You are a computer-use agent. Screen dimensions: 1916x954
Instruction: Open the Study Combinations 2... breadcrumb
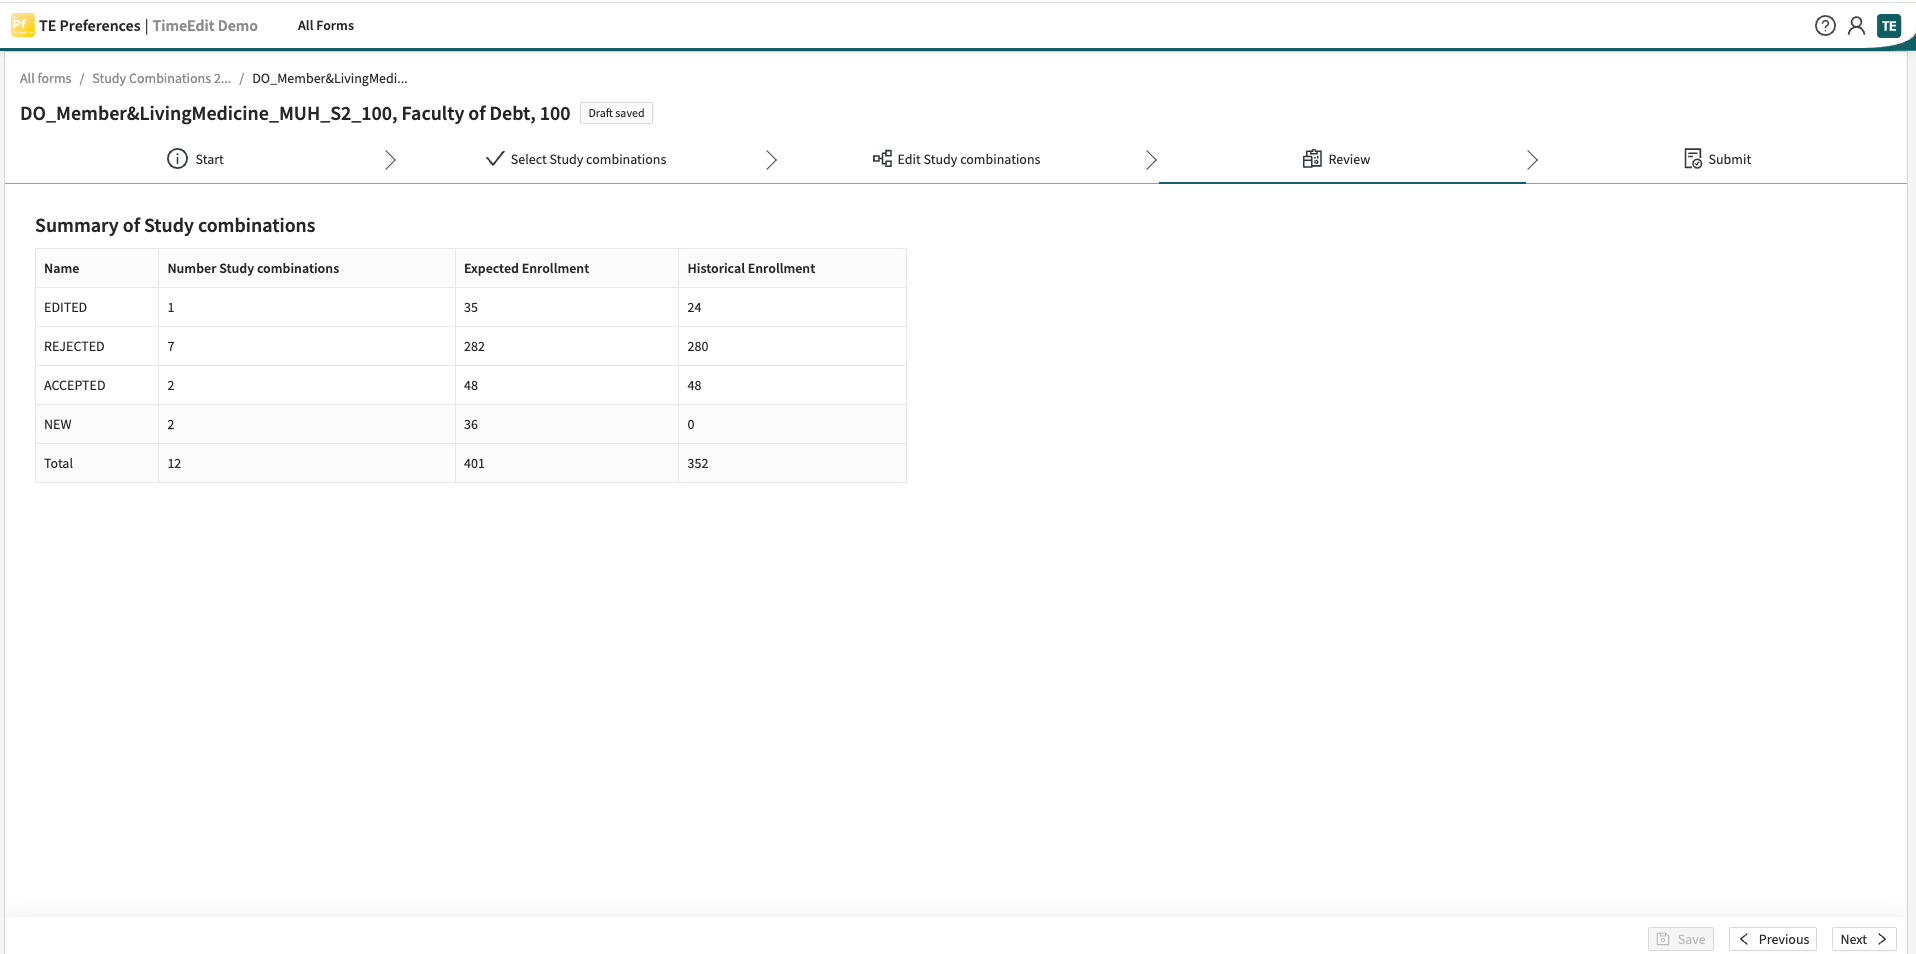(161, 78)
